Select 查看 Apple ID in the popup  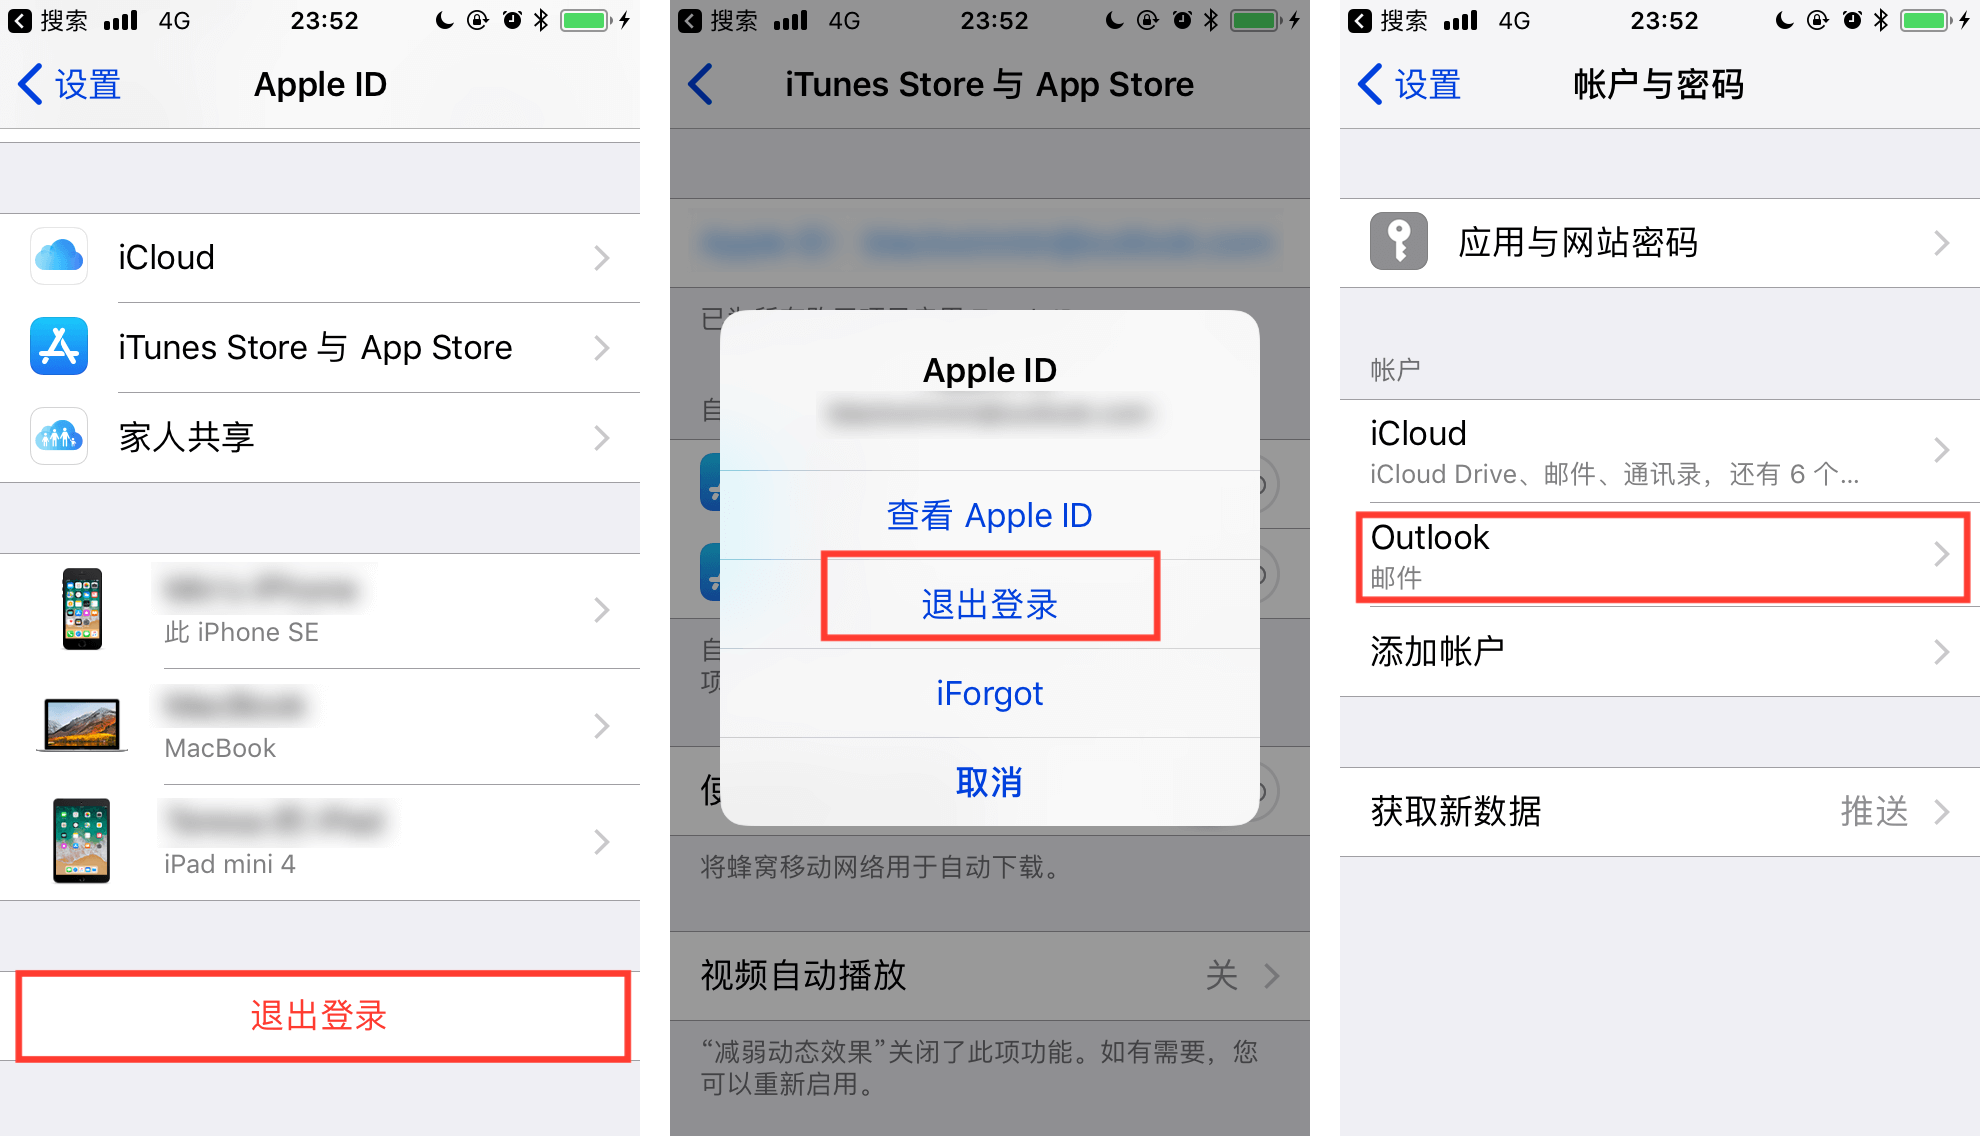point(990,515)
